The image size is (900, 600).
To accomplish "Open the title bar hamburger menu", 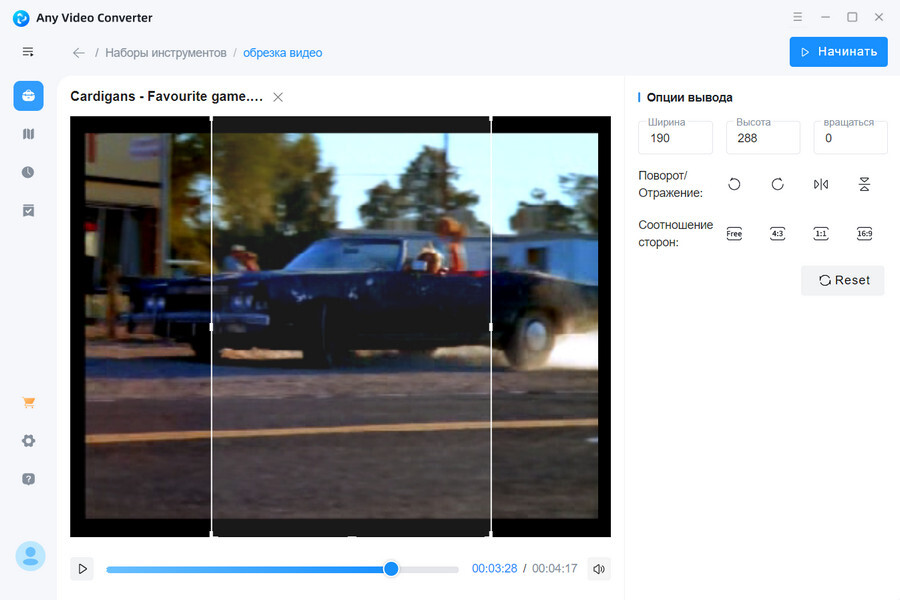I will click(797, 17).
